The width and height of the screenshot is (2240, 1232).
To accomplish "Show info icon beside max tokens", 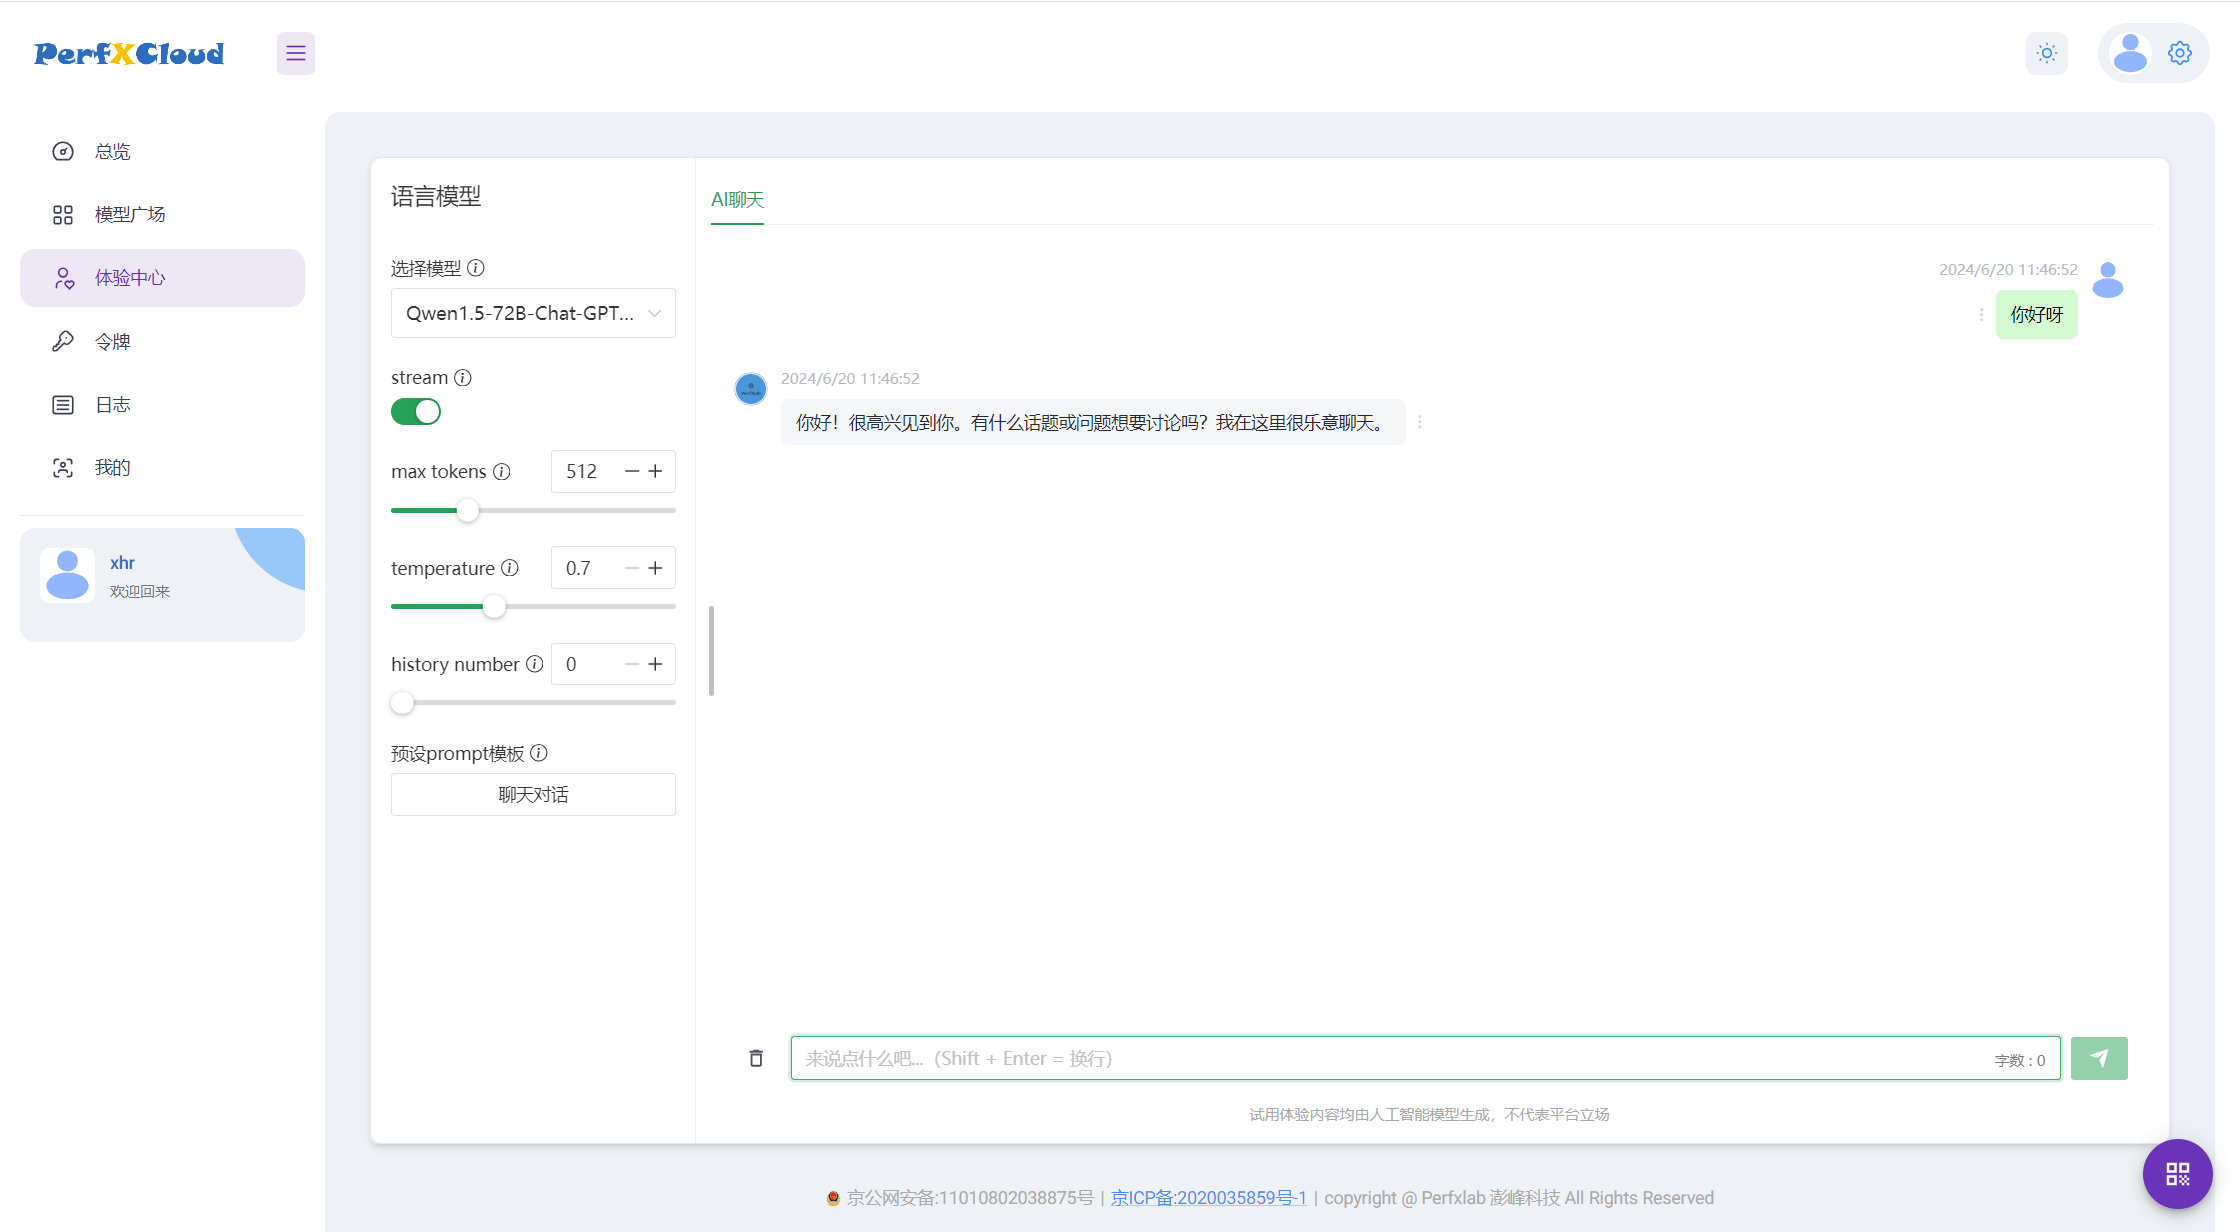I will [502, 471].
